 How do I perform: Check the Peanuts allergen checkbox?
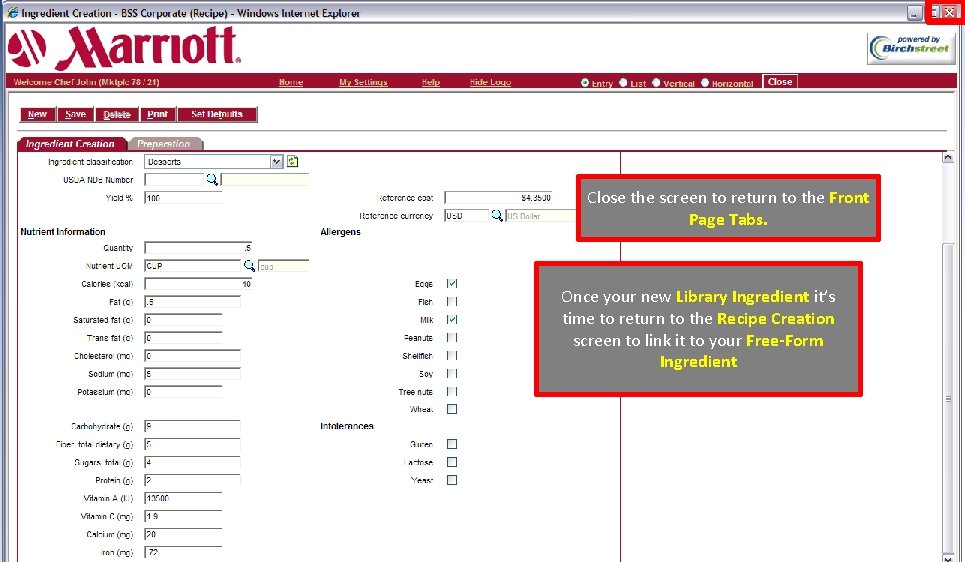tap(452, 337)
